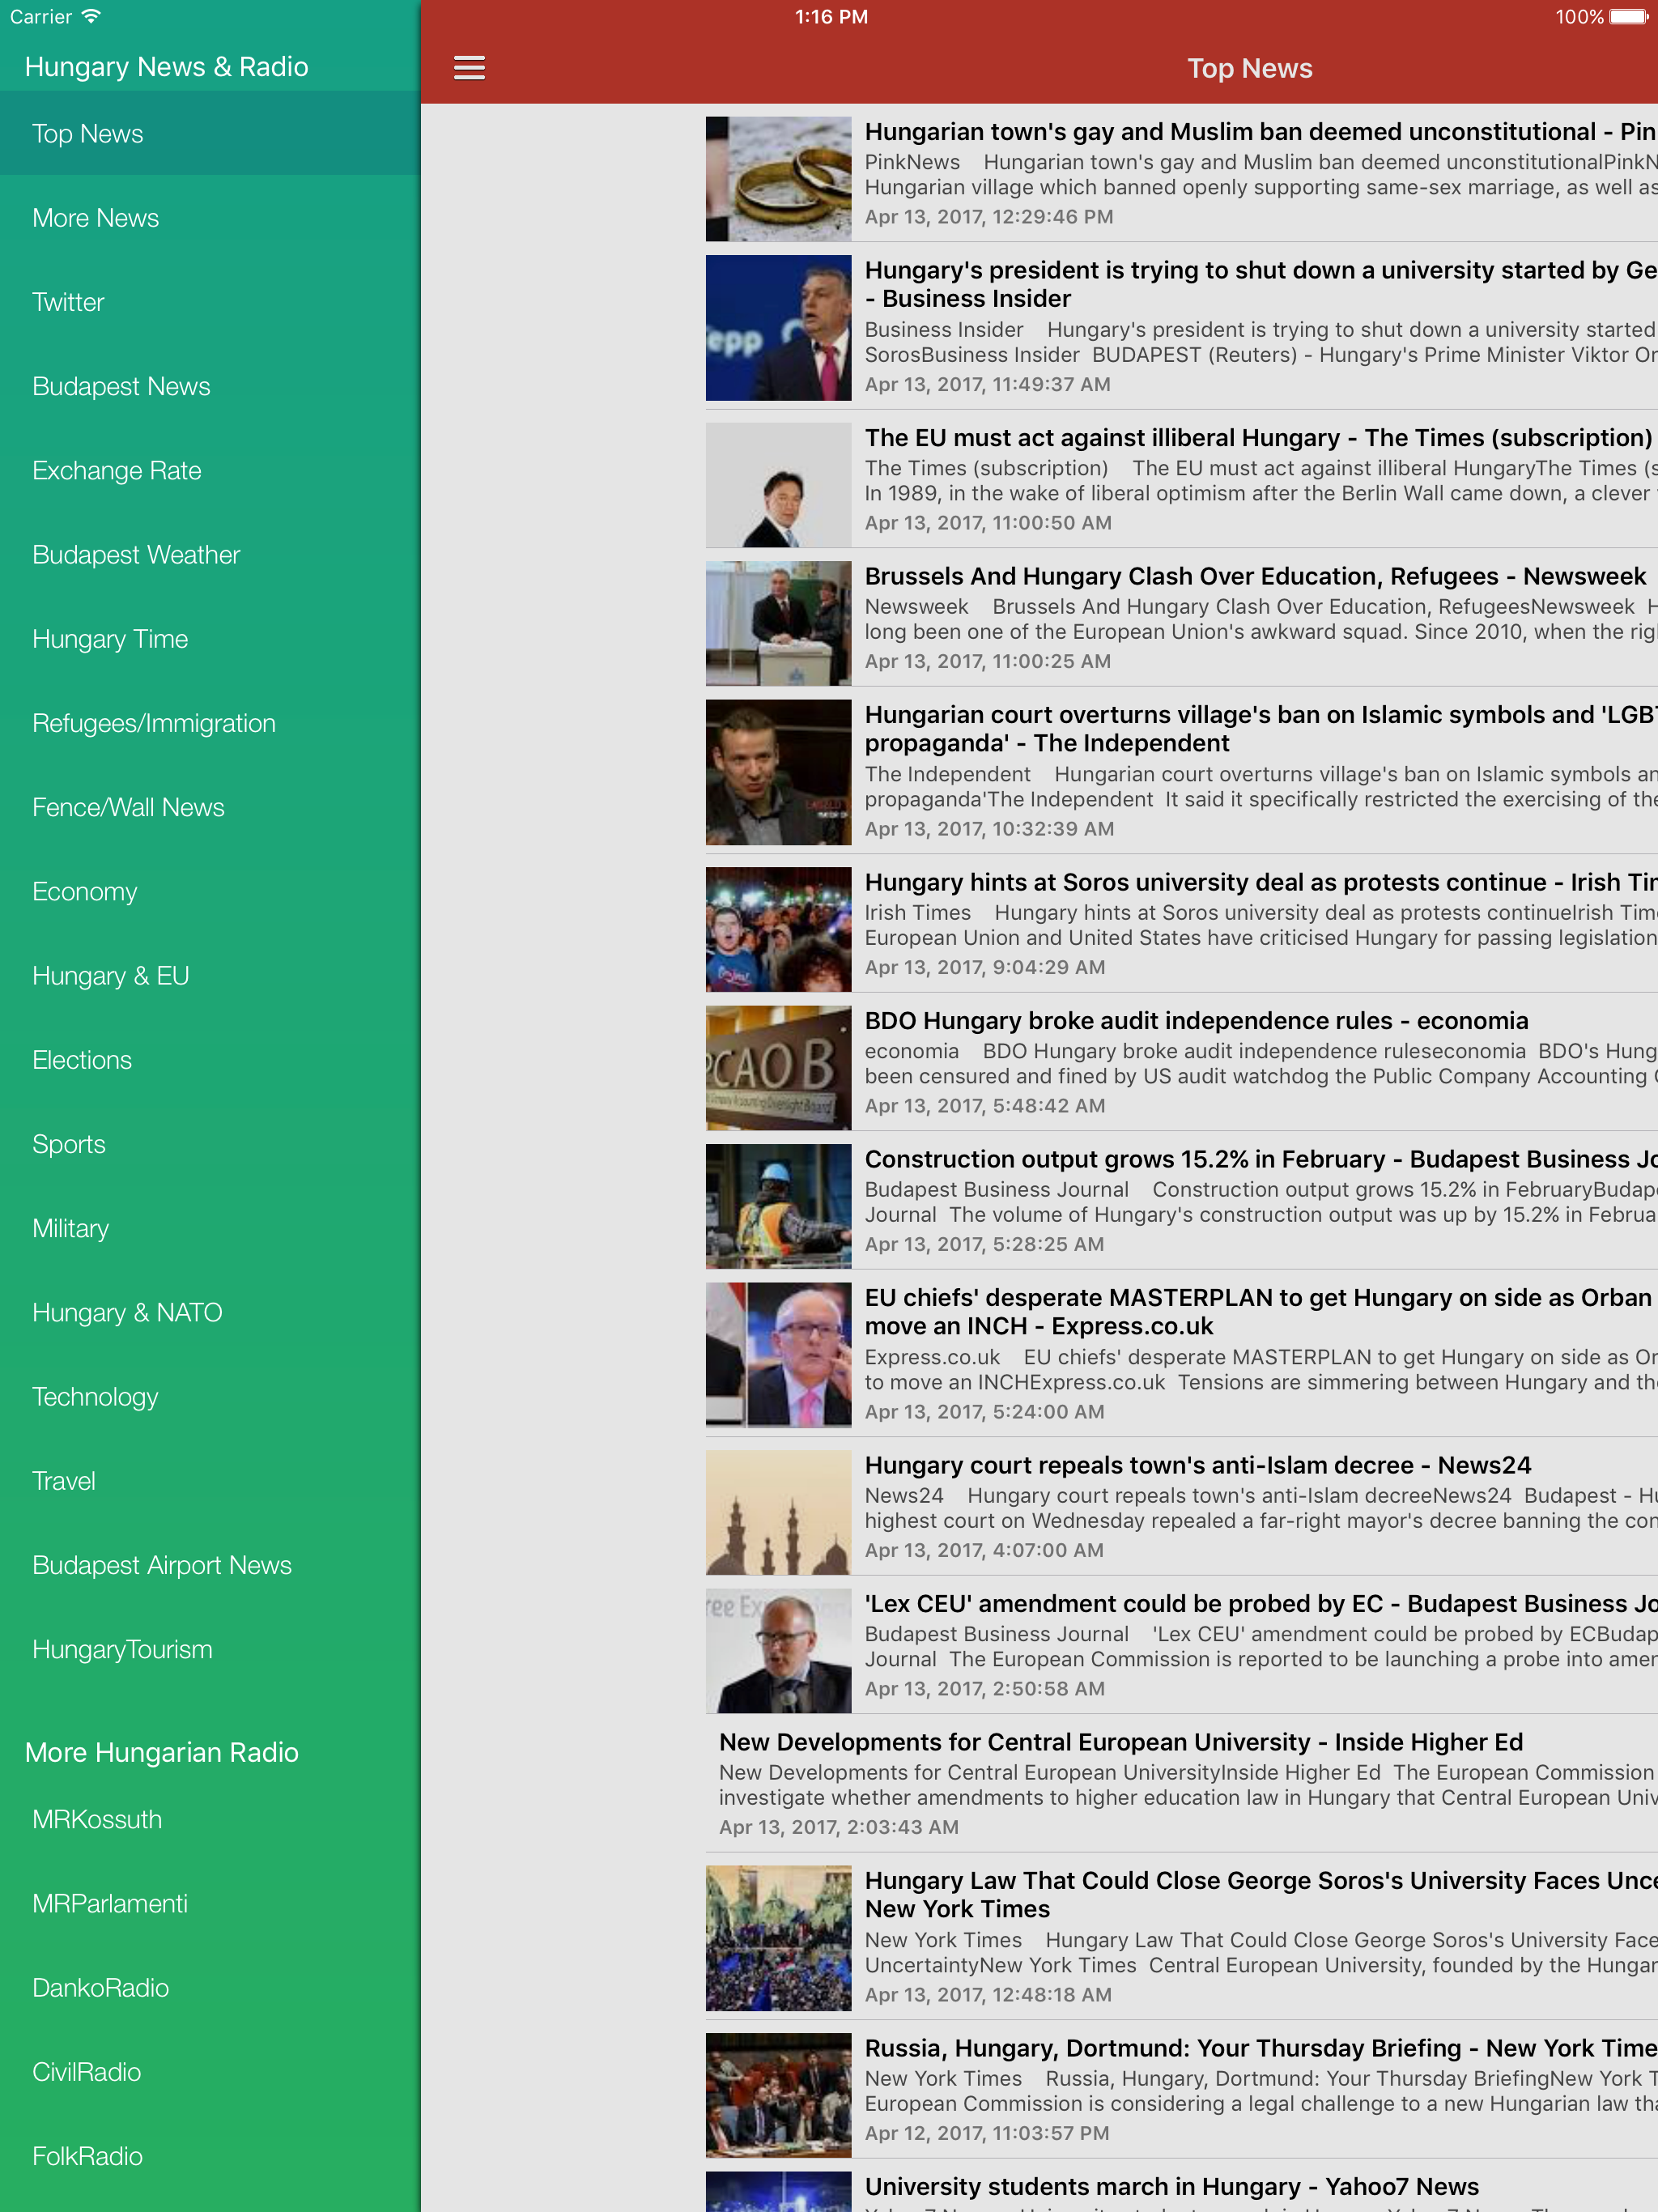Image resolution: width=1658 pixels, height=2212 pixels.
Task: Tap Hungary News & Radio sidebar title
Action: [x=166, y=67]
